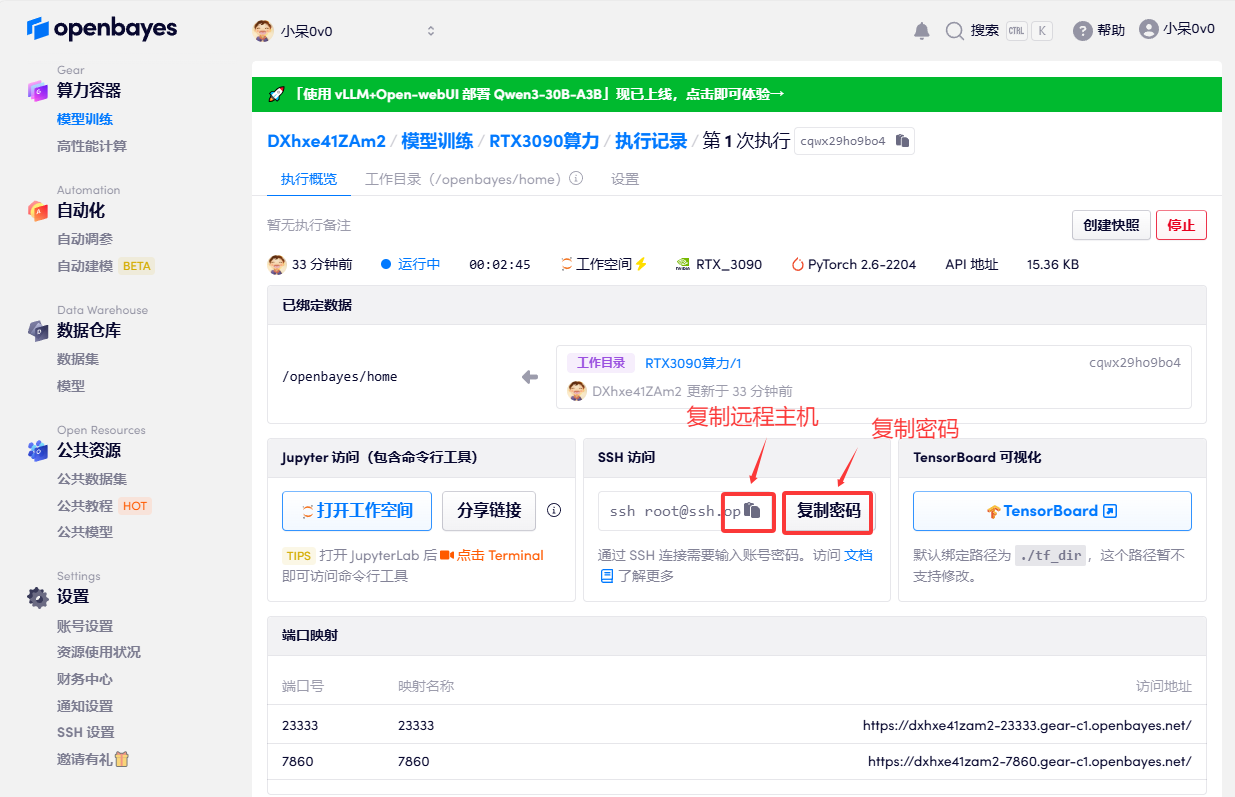Click the NVIDIA RTX_3090 icon

coord(684,265)
